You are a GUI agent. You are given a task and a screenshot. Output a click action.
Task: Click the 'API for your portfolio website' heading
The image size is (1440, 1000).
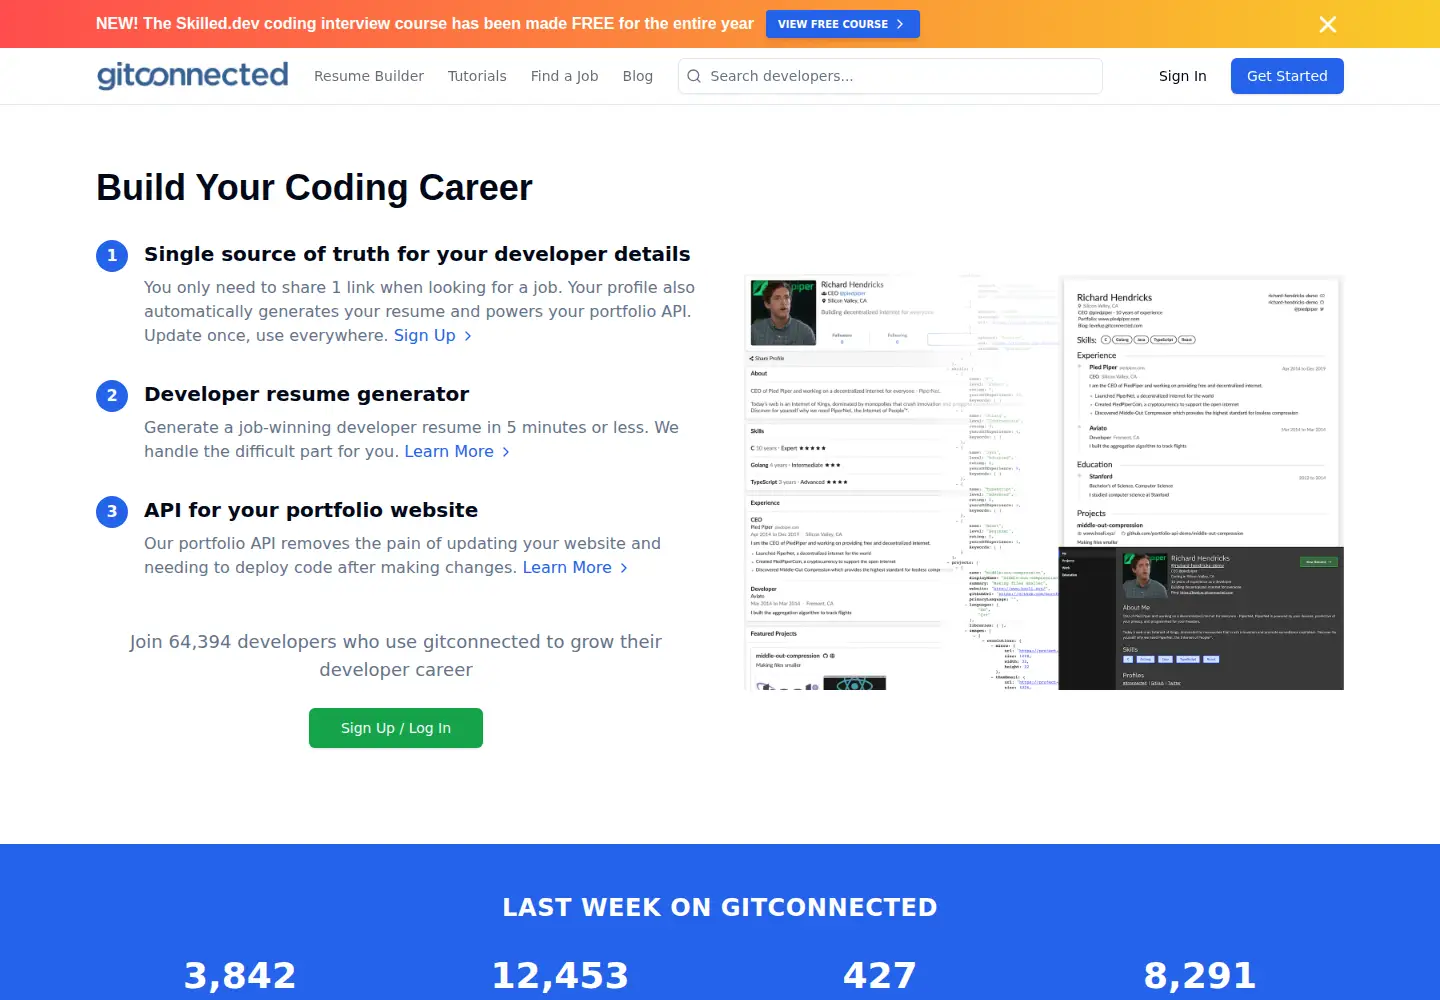(x=311, y=510)
